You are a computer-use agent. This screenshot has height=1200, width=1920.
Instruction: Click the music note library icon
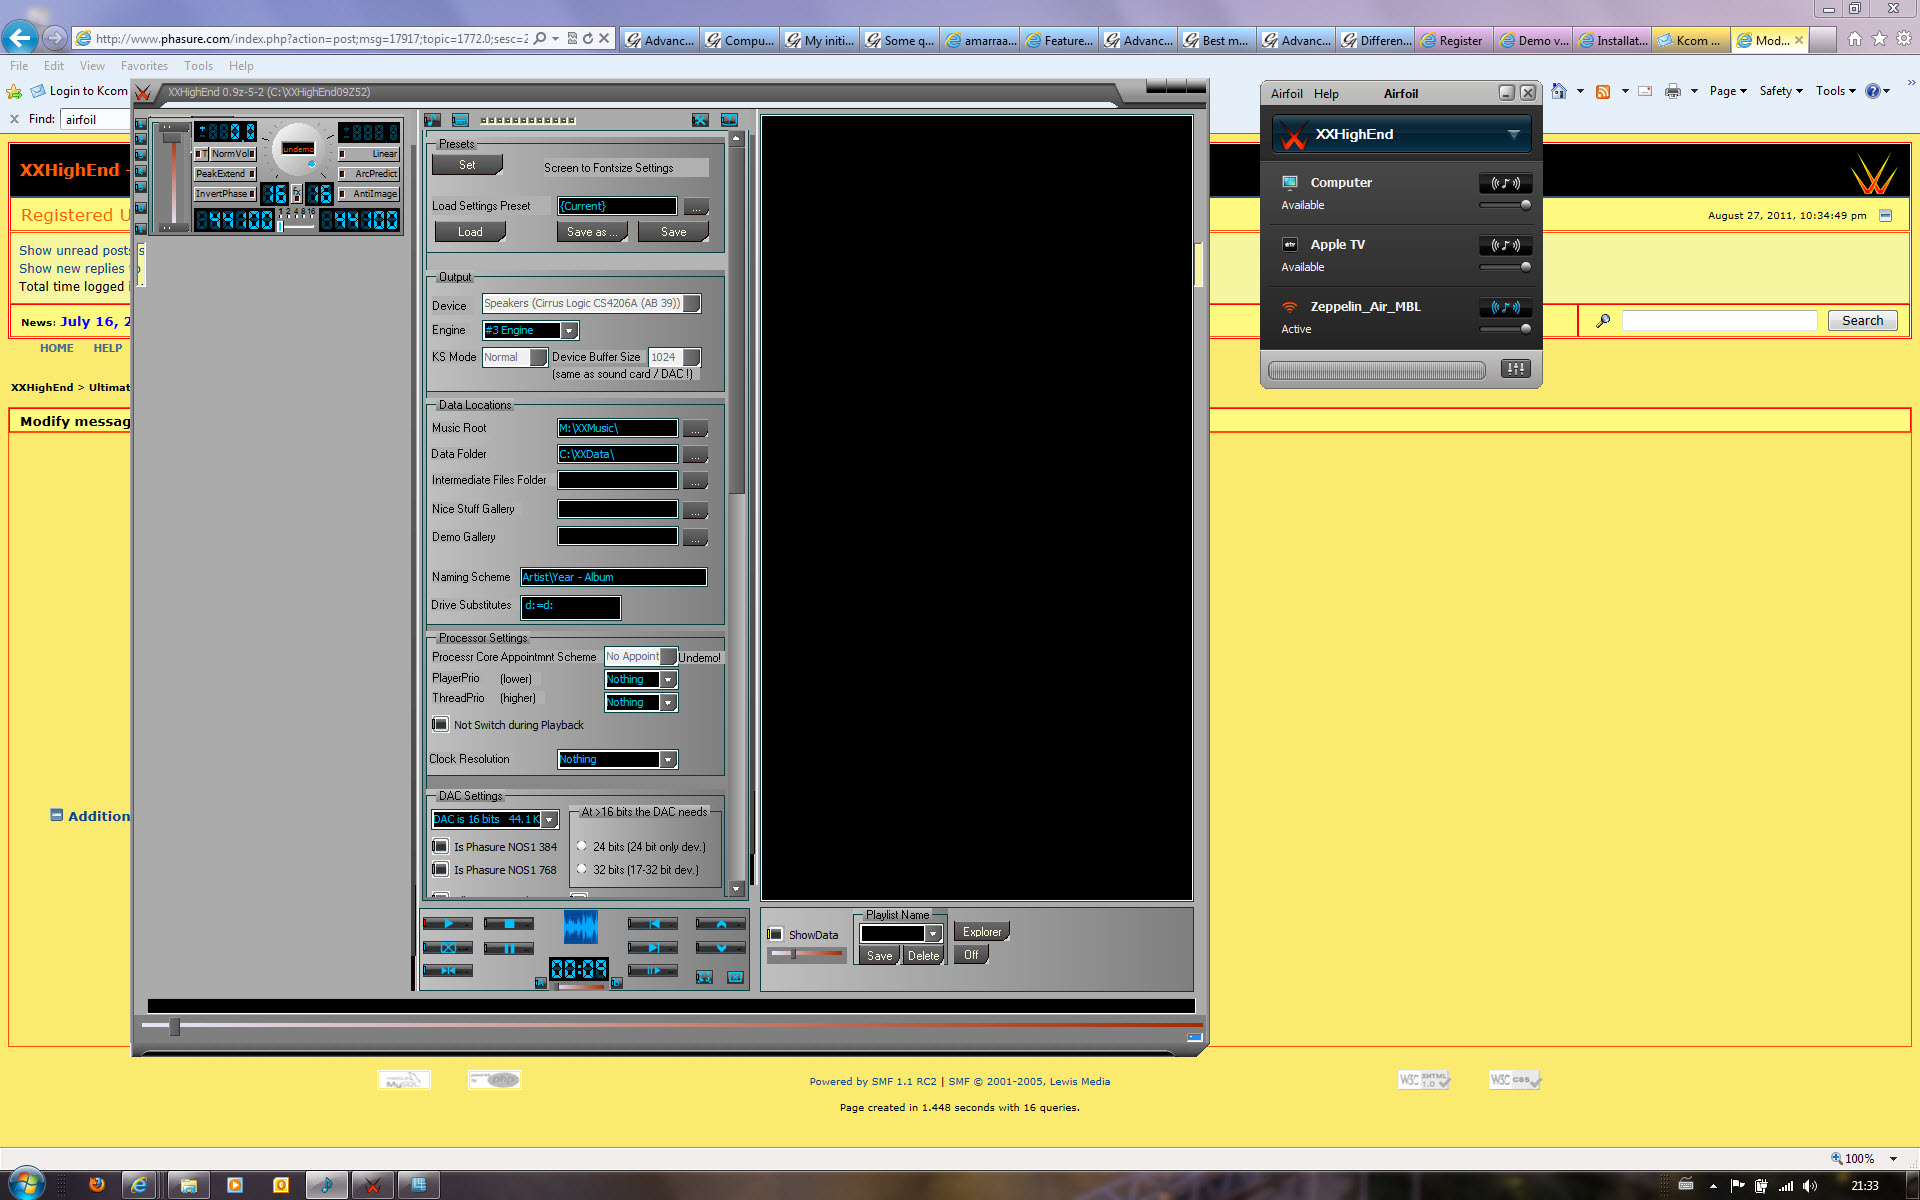click(432, 120)
